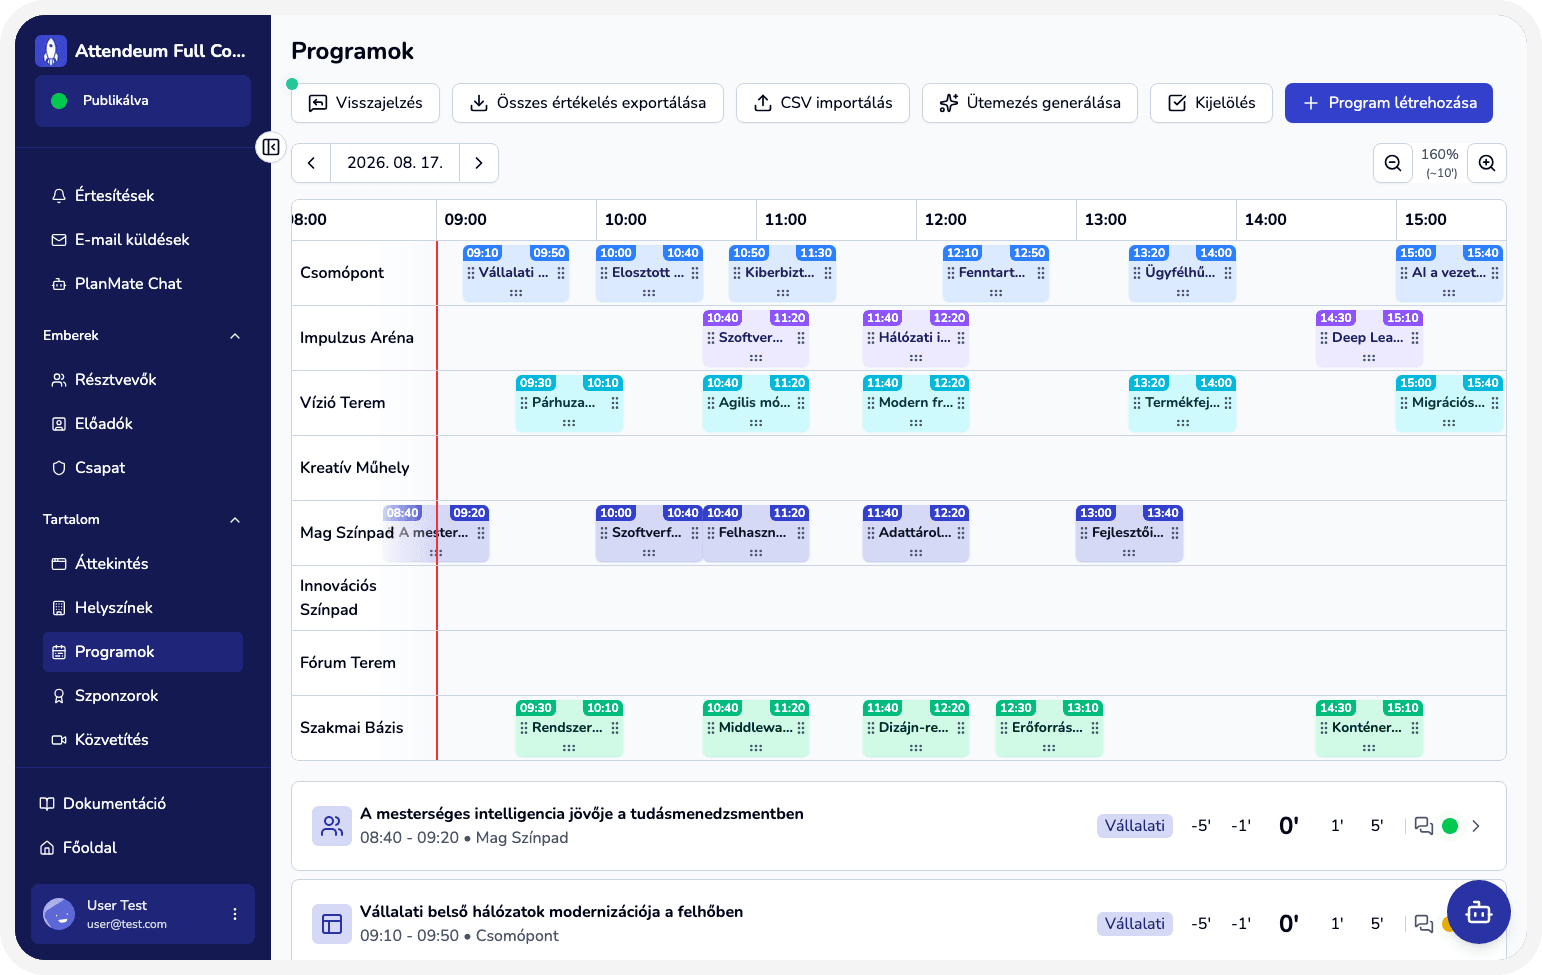Export all ratings with Összes értékelés exportálása
1542x975 pixels.
click(588, 103)
